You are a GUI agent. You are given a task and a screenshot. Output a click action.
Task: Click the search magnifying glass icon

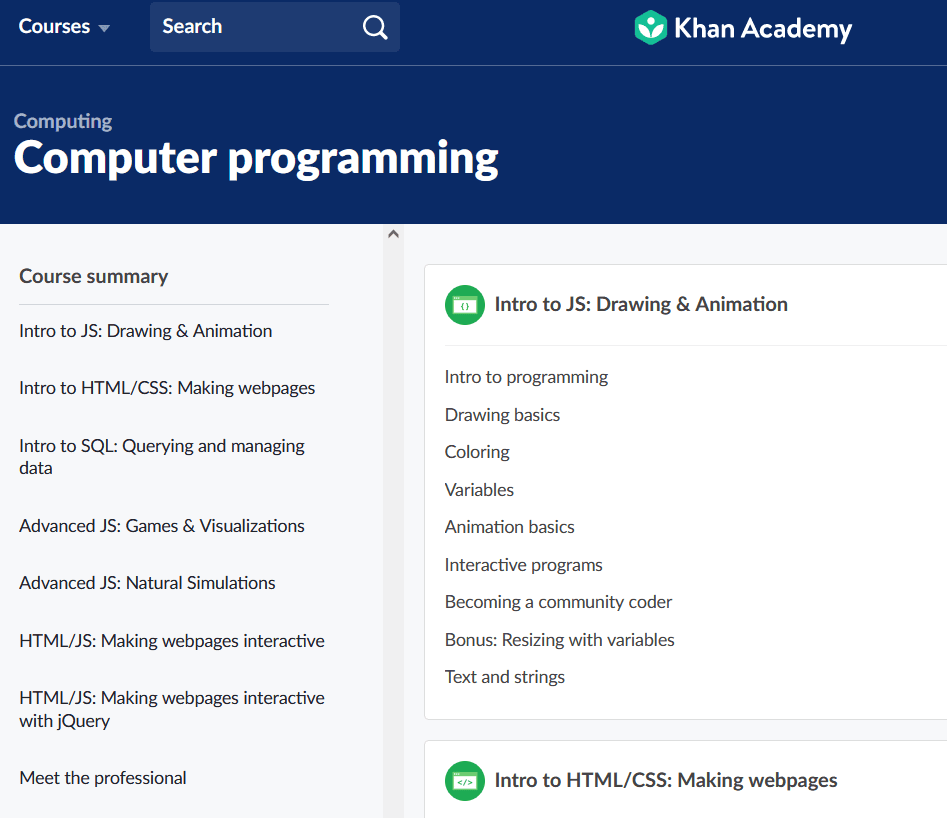(375, 27)
